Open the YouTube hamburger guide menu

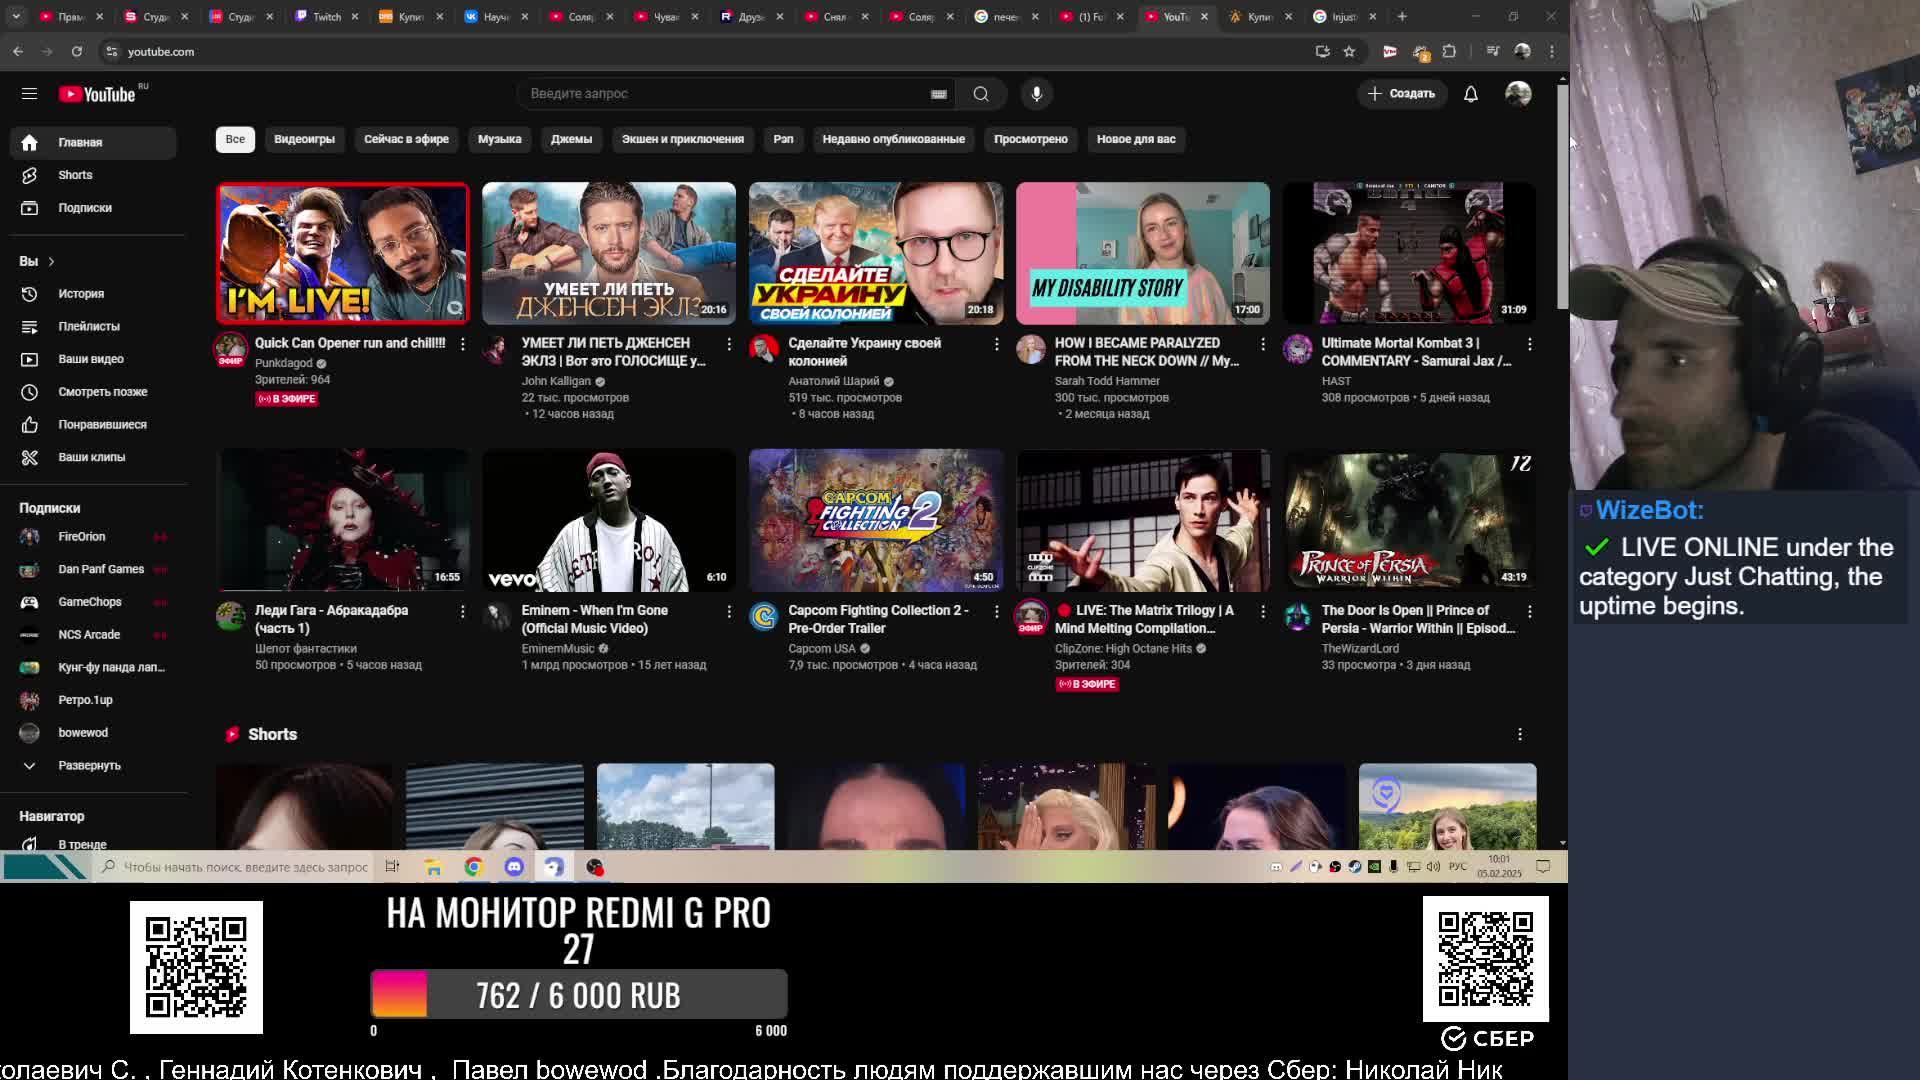(29, 93)
